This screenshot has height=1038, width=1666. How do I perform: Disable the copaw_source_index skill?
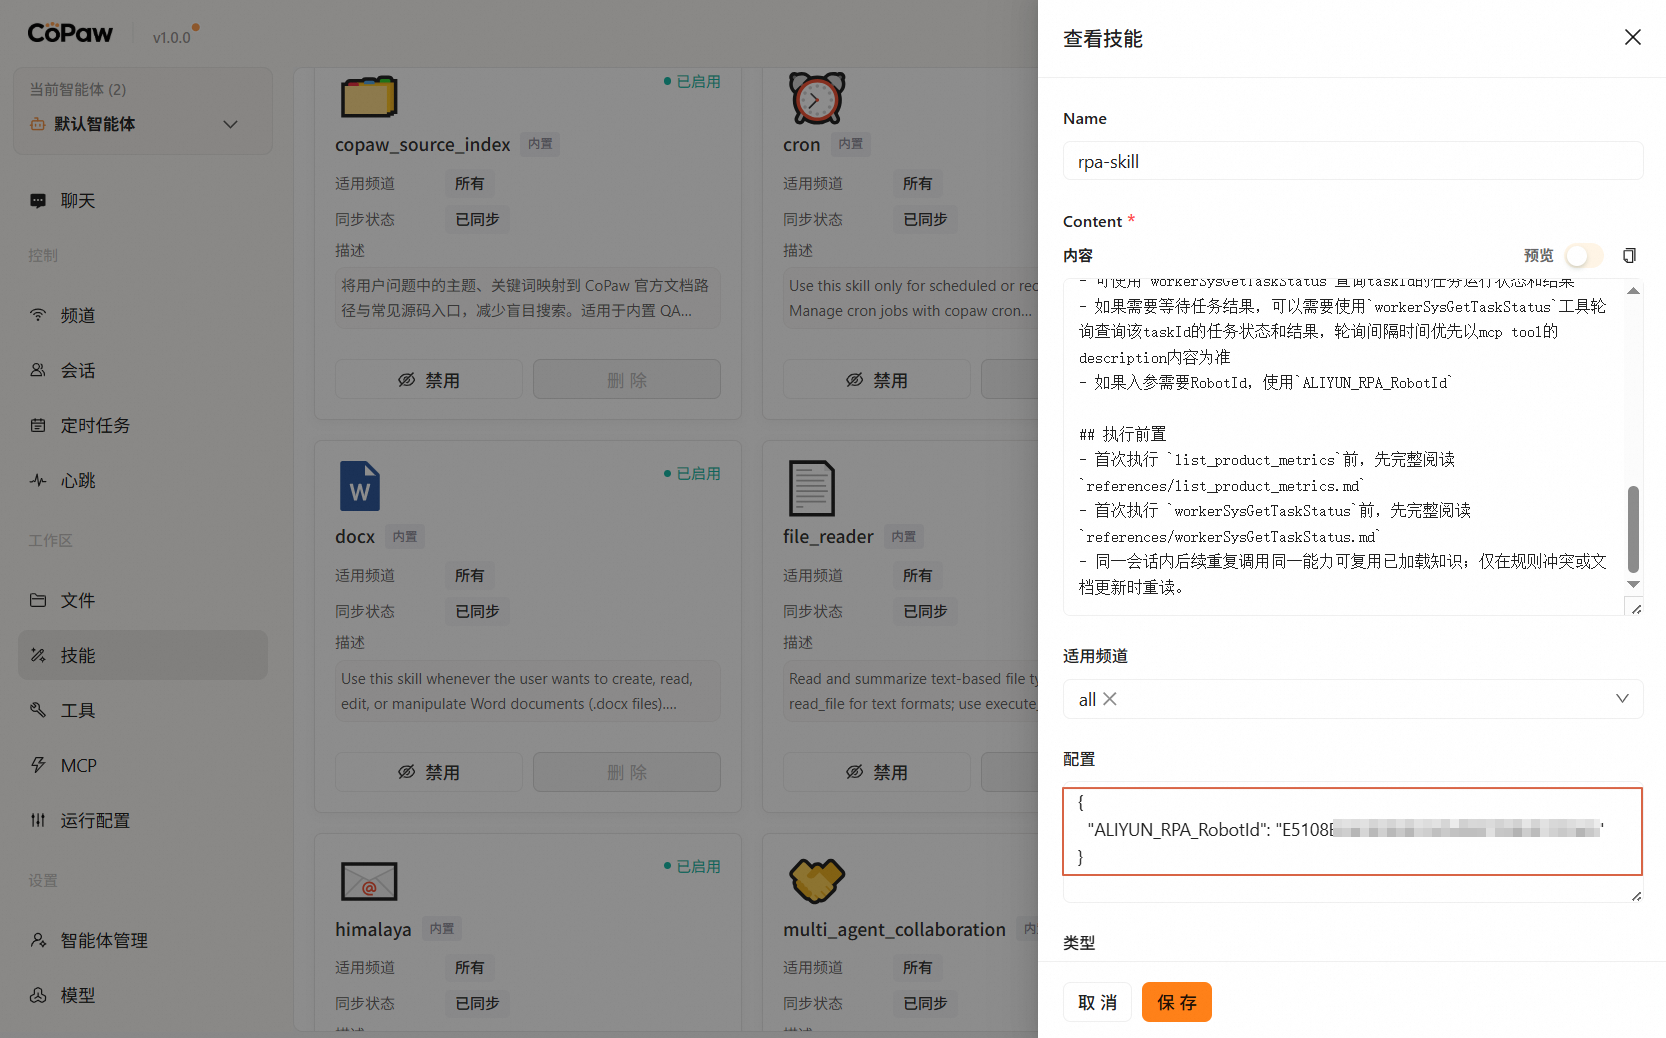pyautogui.click(x=428, y=380)
